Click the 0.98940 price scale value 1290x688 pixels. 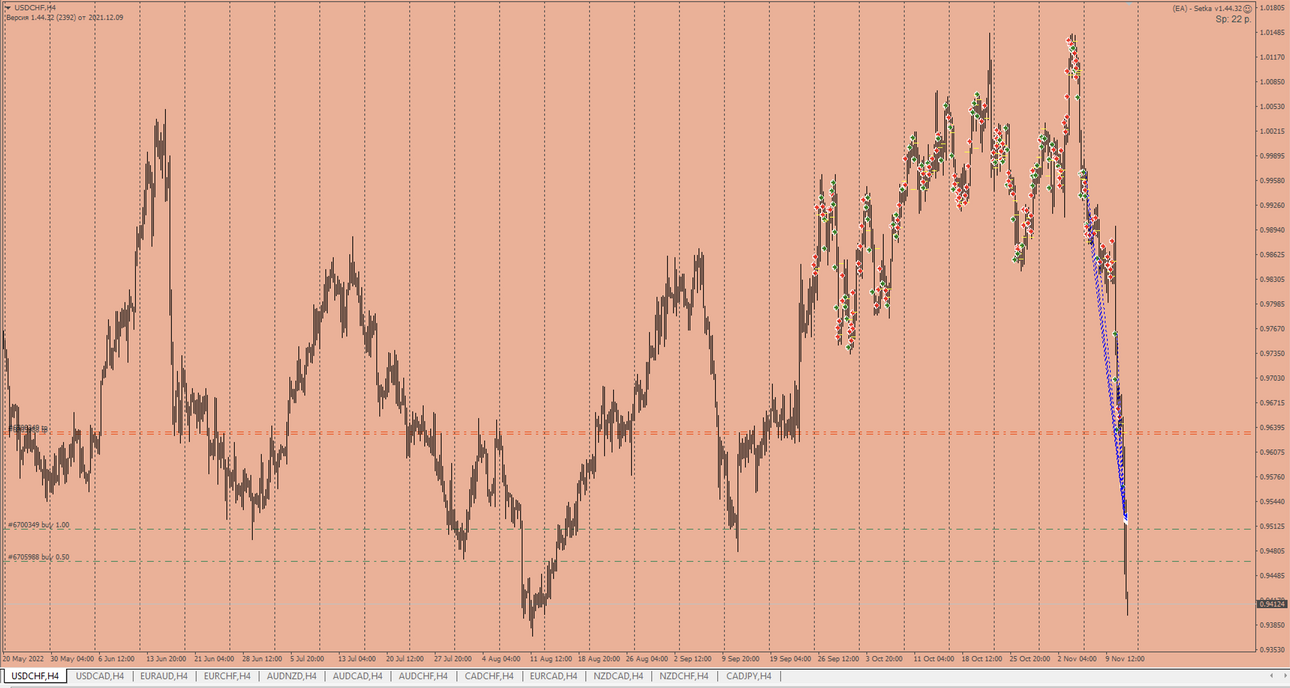coord(1272,230)
